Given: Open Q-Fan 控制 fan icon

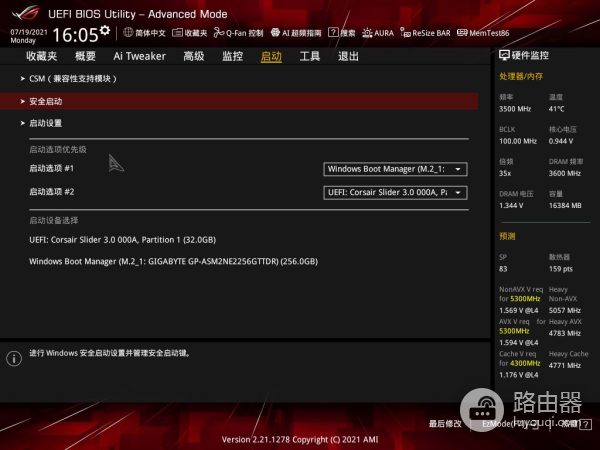Looking at the screenshot, I should 219,33.
